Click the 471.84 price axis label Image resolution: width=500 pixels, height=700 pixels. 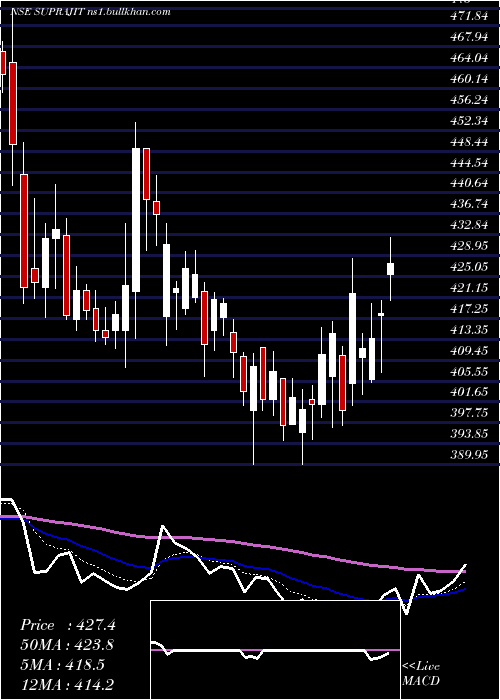pos(469,17)
